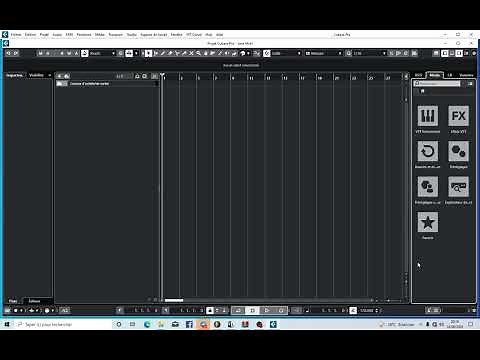This screenshot has height=360, width=480.
Task: Select the Range Selection tool
Action: tap(156, 53)
